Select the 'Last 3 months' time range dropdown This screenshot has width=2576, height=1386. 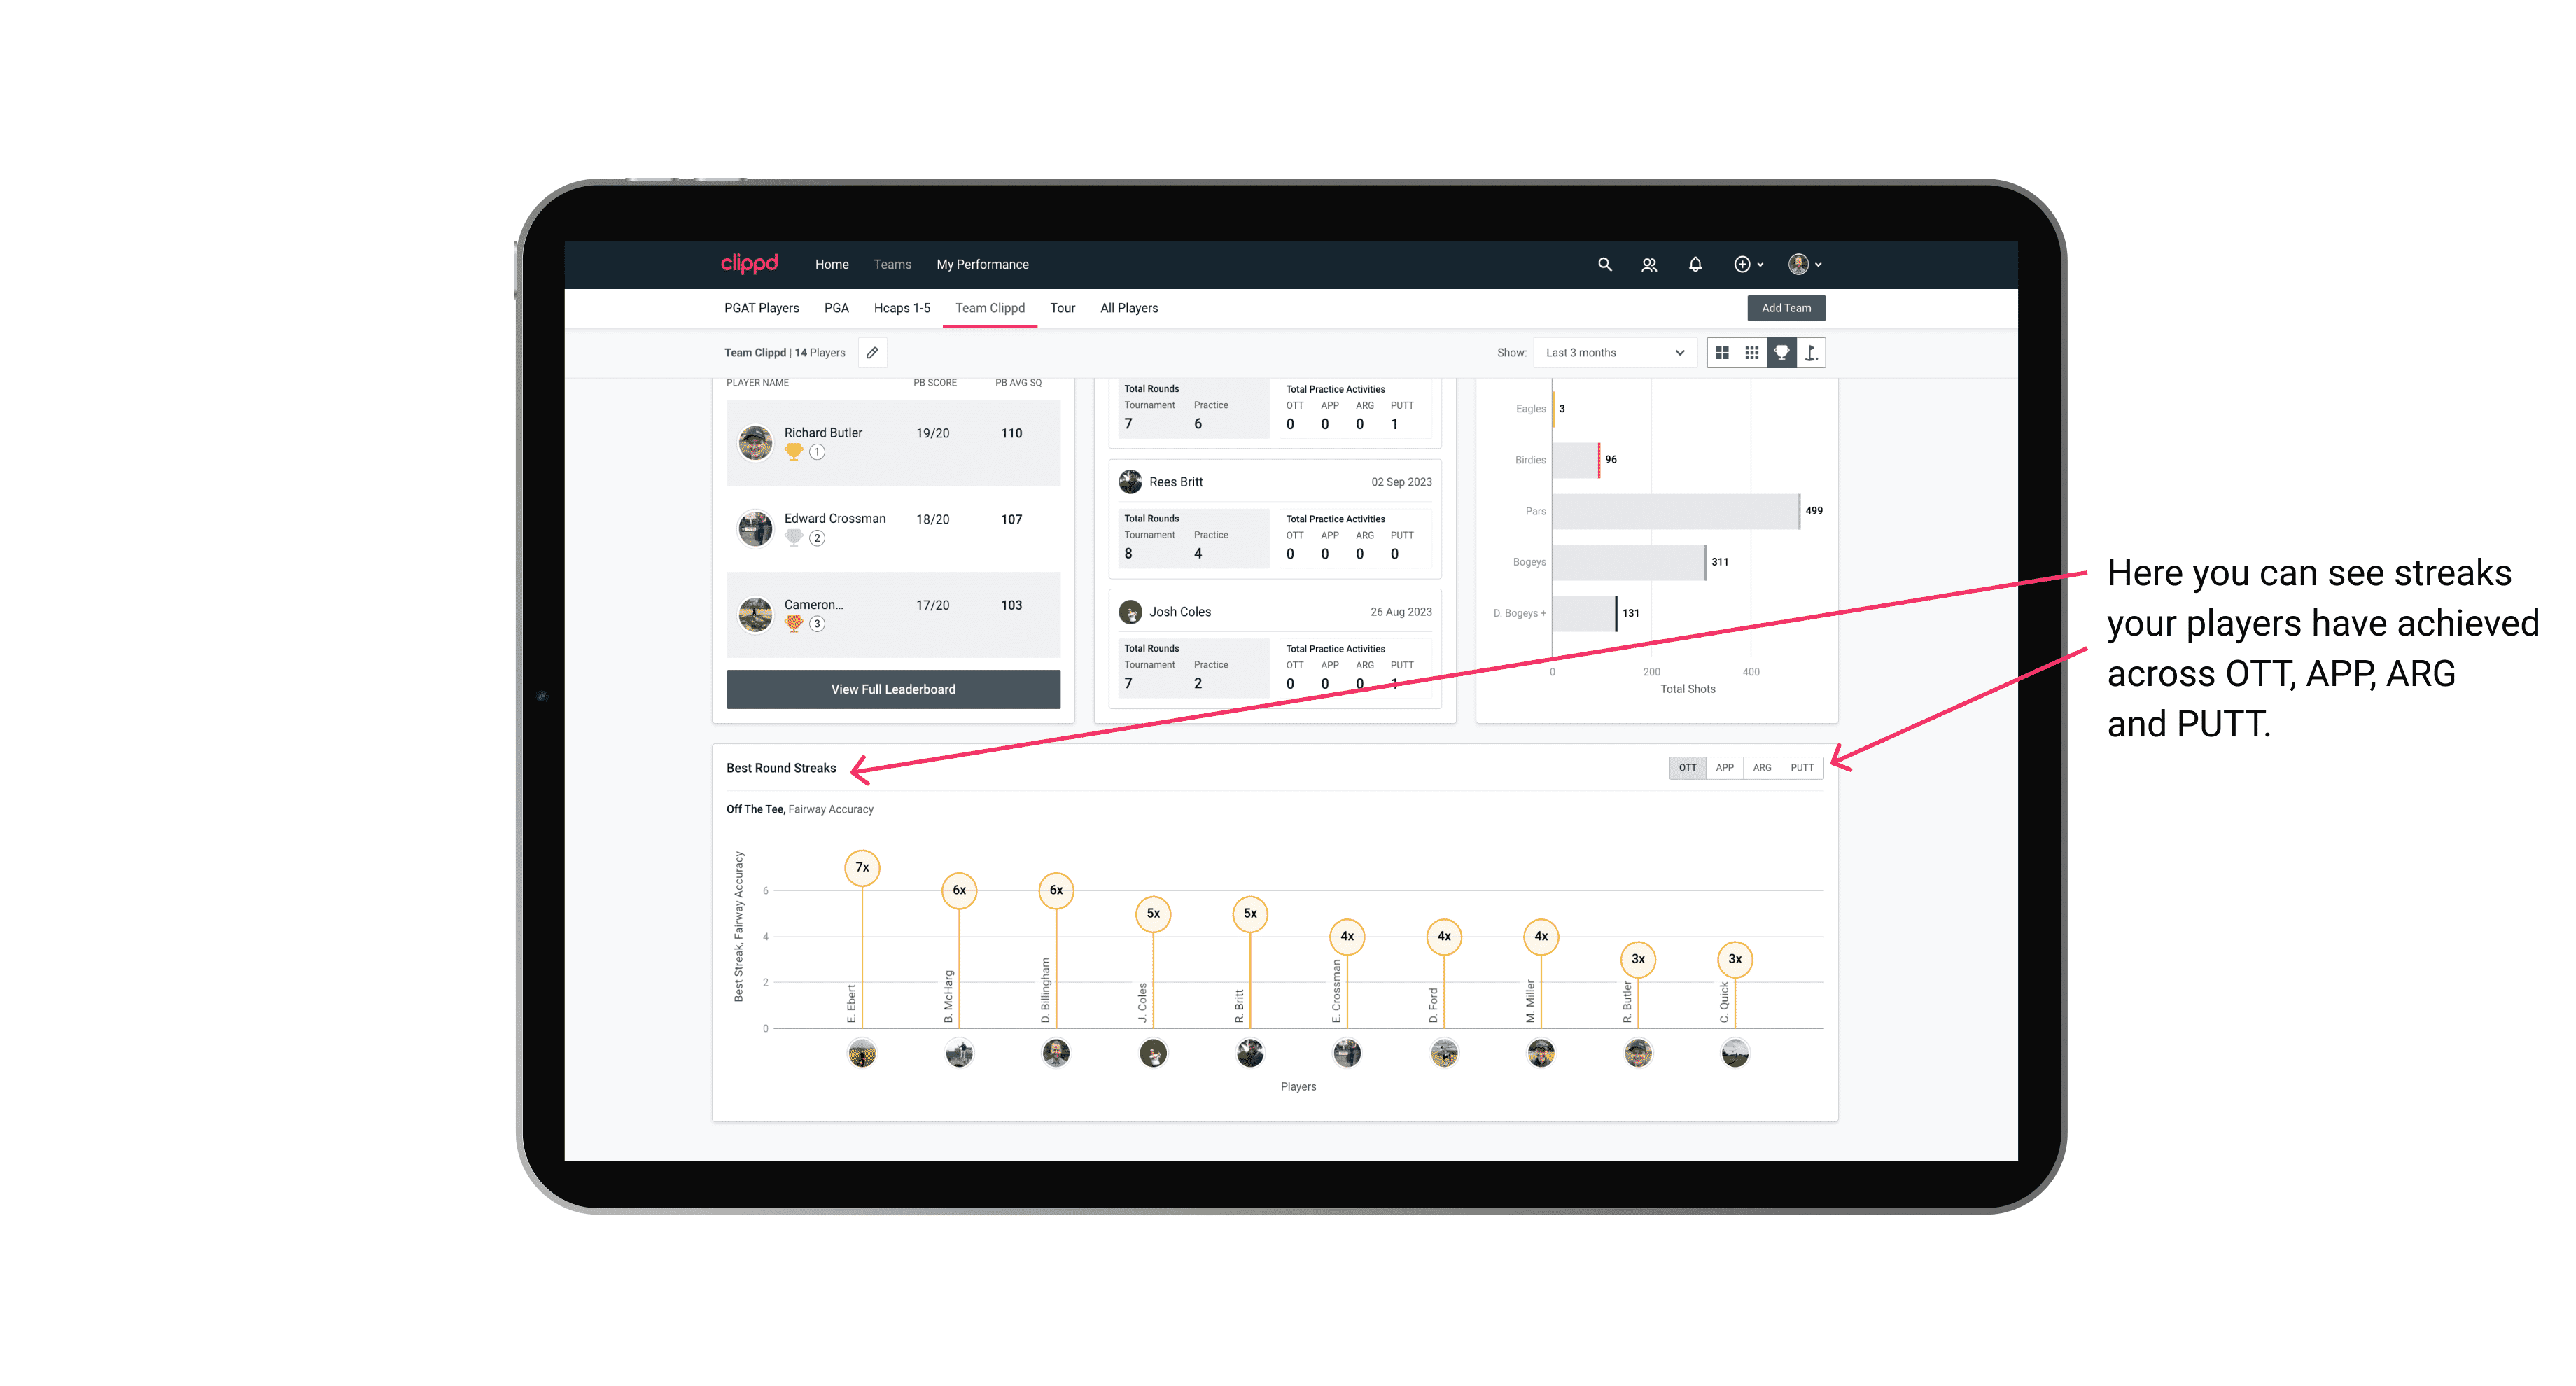pyautogui.click(x=1613, y=353)
